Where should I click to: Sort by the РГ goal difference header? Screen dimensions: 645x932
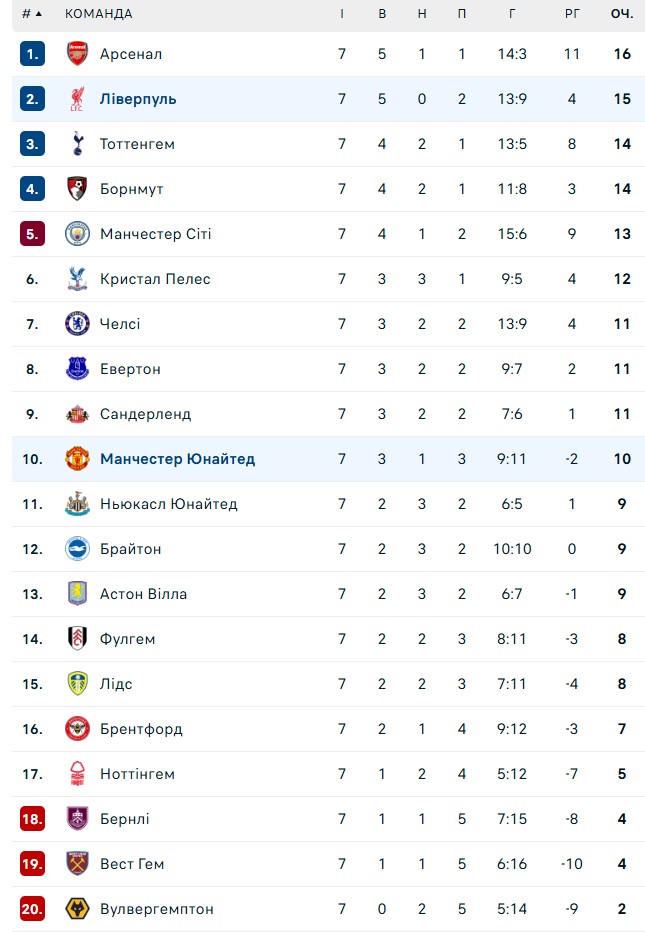[572, 14]
